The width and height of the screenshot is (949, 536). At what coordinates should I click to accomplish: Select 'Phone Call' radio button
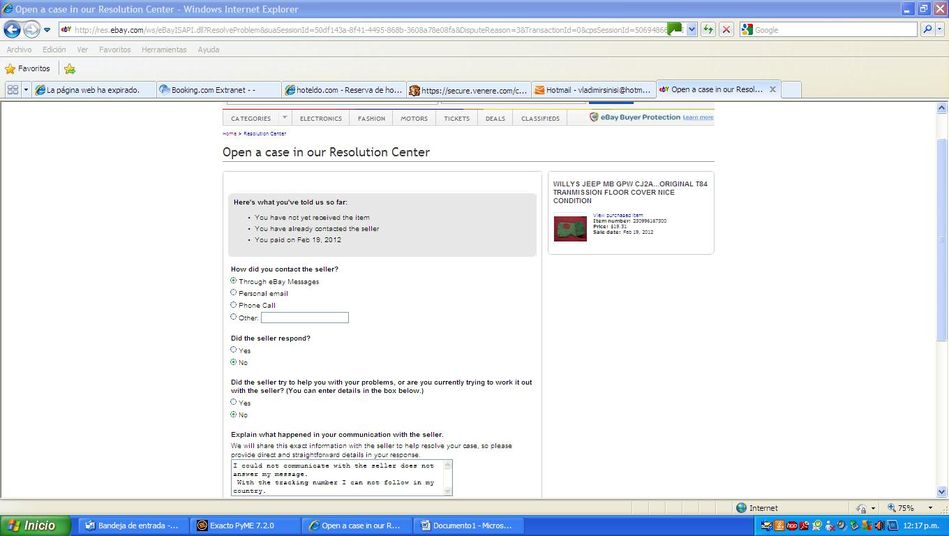[x=234, y=304]
